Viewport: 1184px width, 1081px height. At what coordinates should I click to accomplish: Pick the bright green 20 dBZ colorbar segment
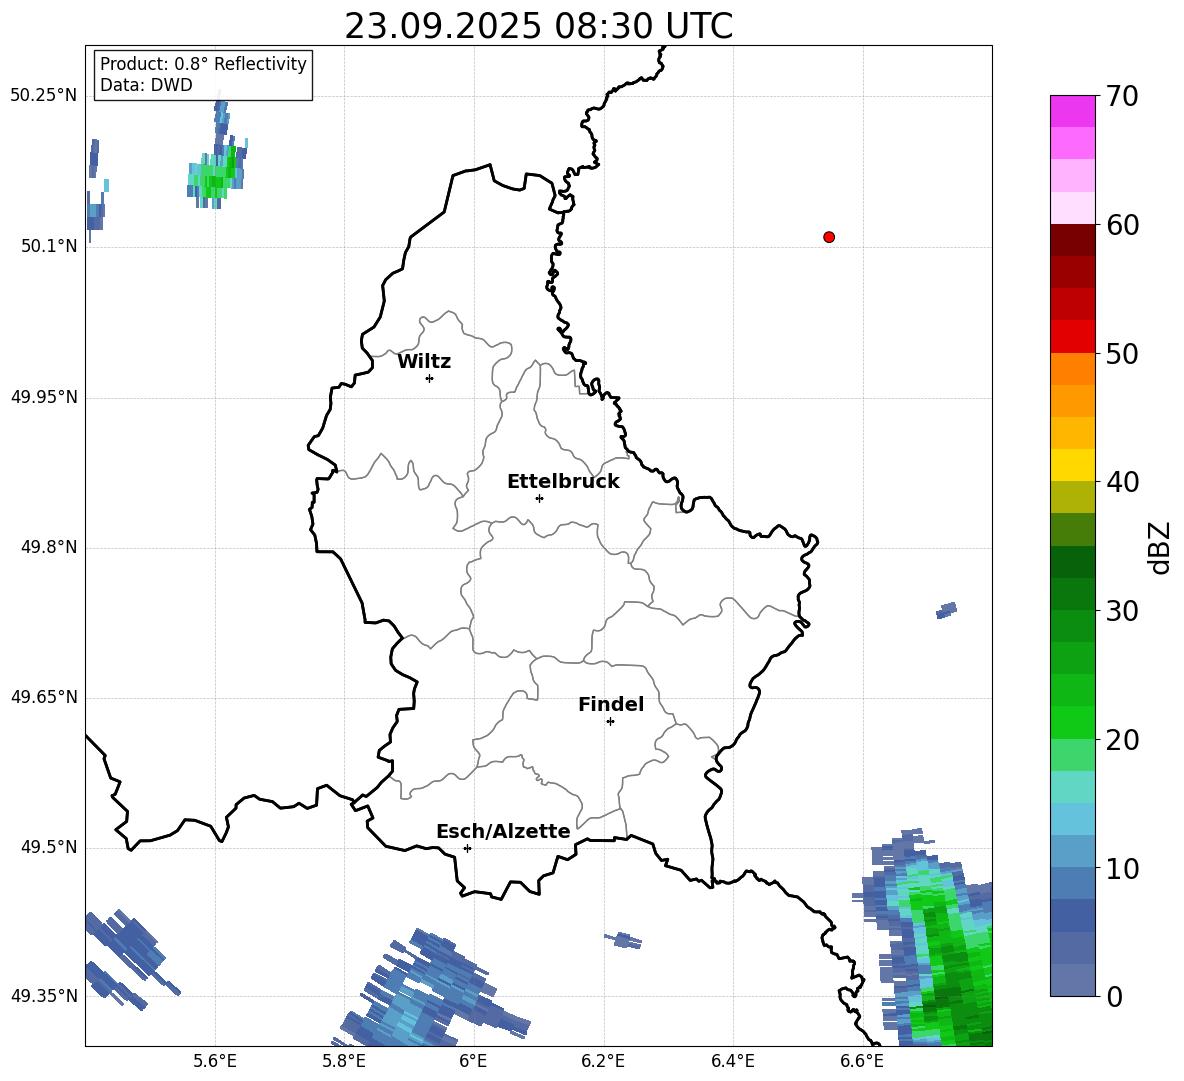point(1072,722)
